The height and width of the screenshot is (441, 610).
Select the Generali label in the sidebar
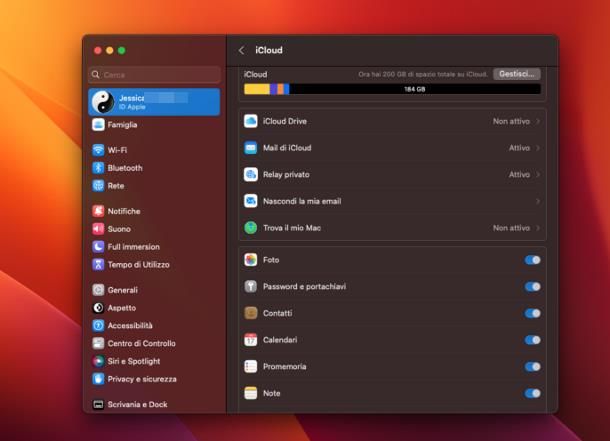pos(123,290)
